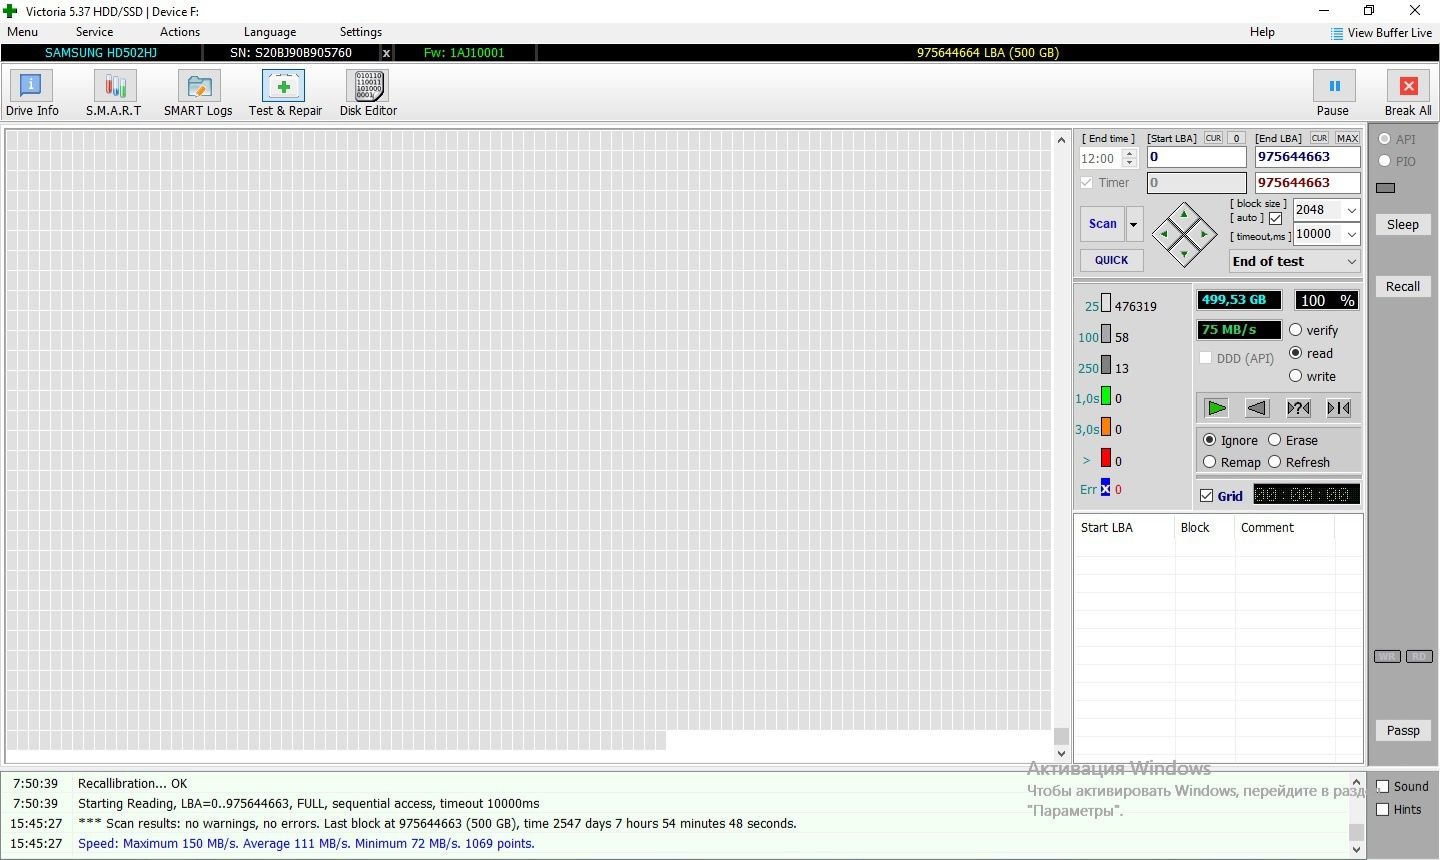Click the down arrow of navigation diamond
Viewport: 1440px width, 860px height.
coord(1184,255)
